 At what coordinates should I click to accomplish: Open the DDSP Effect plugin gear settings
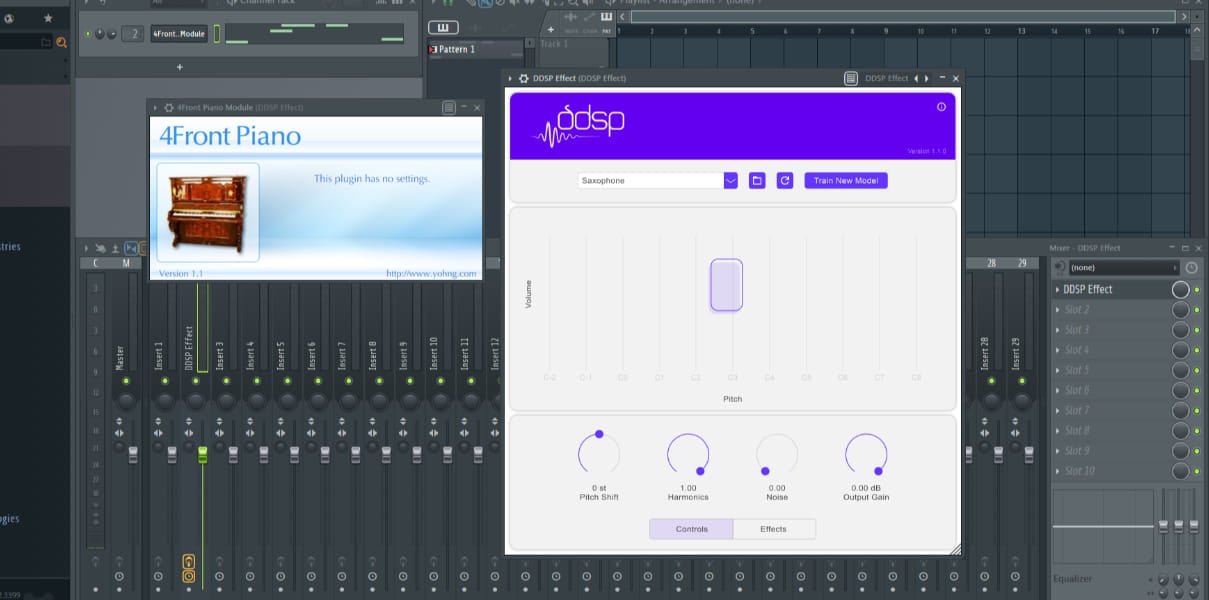pos(523,78)
